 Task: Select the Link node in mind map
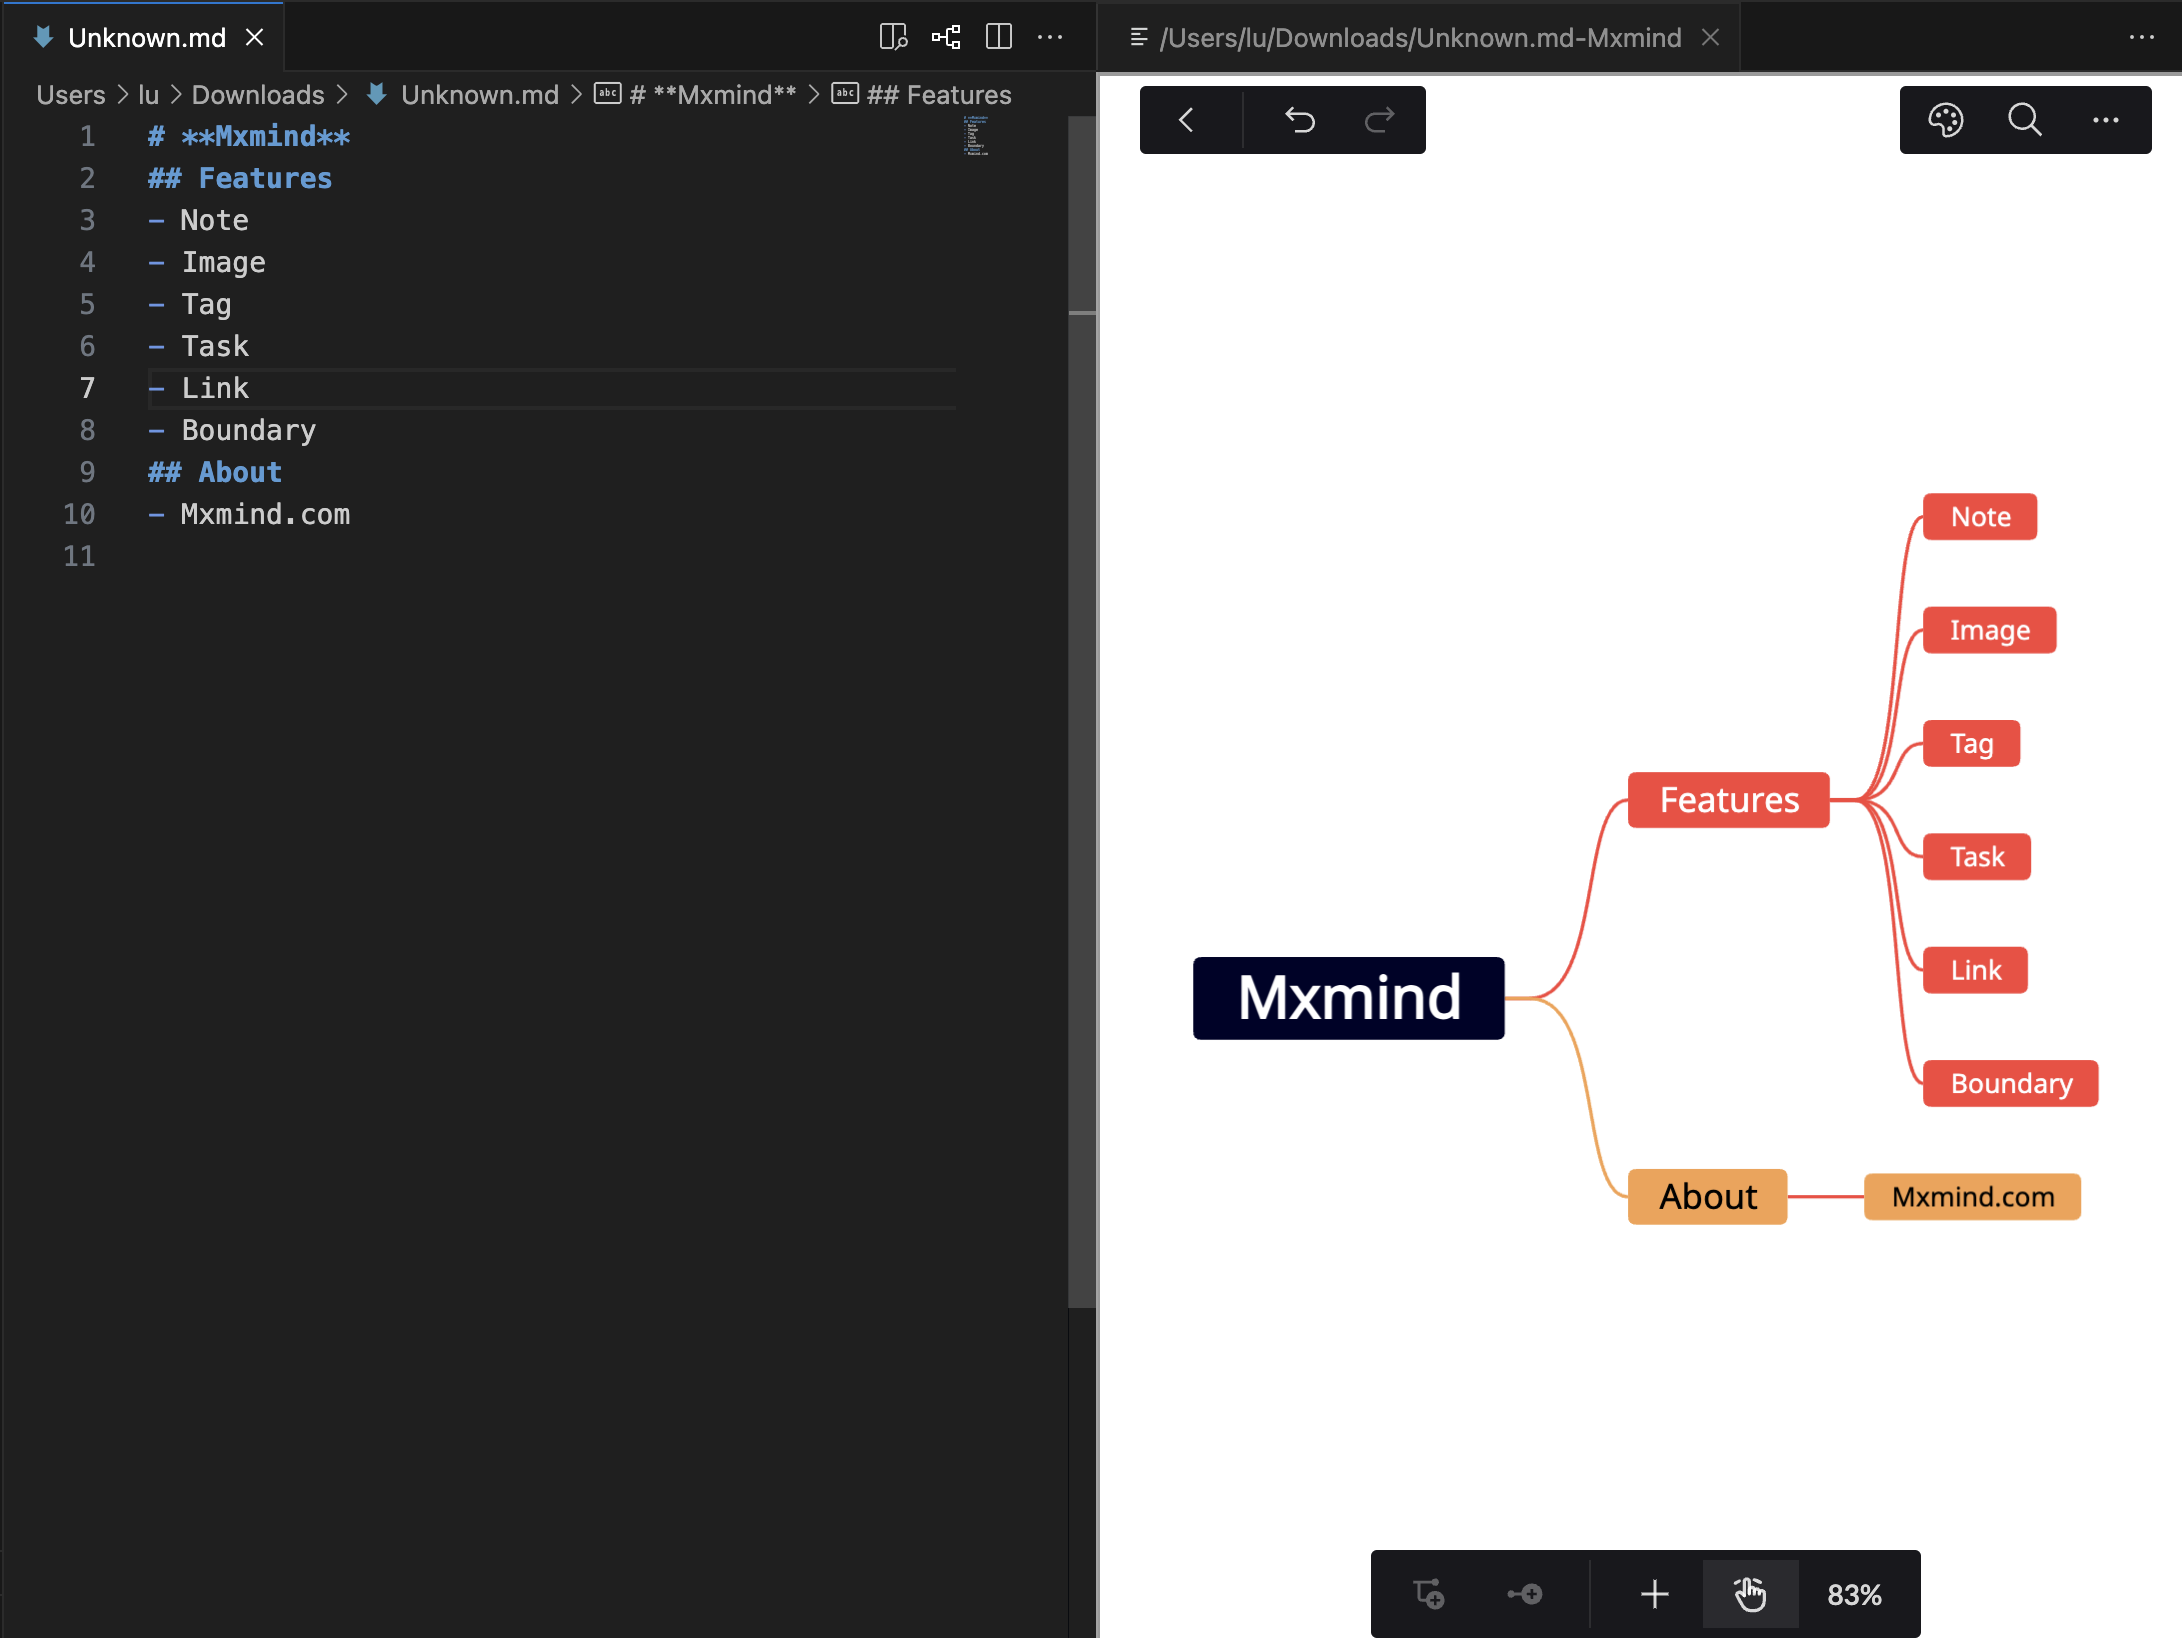(x=1976, y=970)
